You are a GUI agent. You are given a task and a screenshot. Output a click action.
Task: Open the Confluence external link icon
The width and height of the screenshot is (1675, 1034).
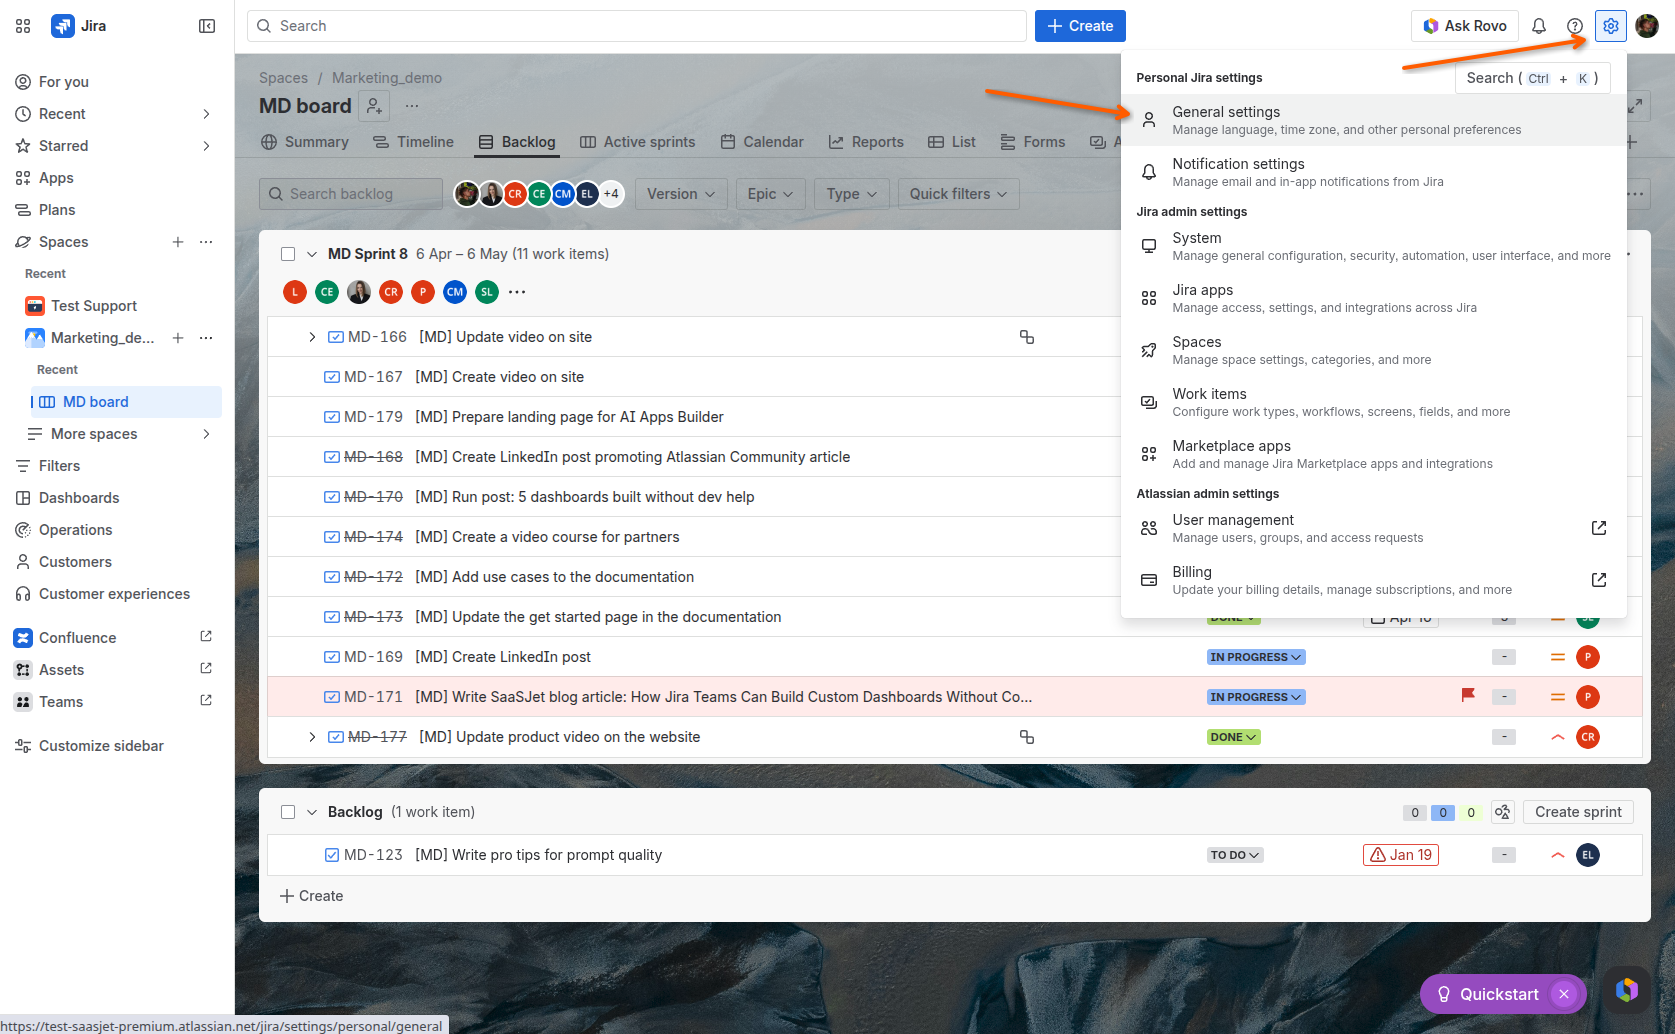coord(206,637)
